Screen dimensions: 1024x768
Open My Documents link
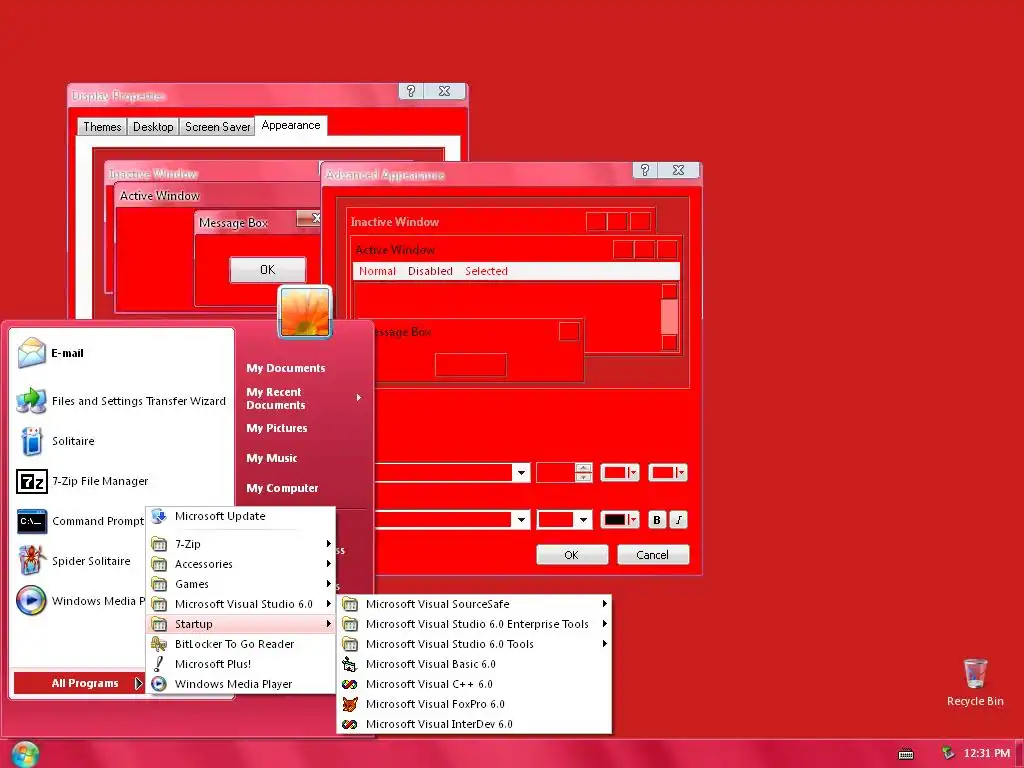click(x=285, y=368)
